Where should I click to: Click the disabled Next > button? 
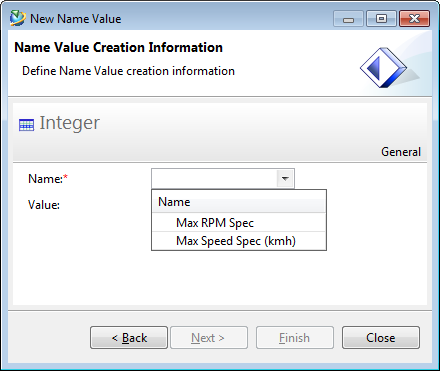click(x=209, y=338)
